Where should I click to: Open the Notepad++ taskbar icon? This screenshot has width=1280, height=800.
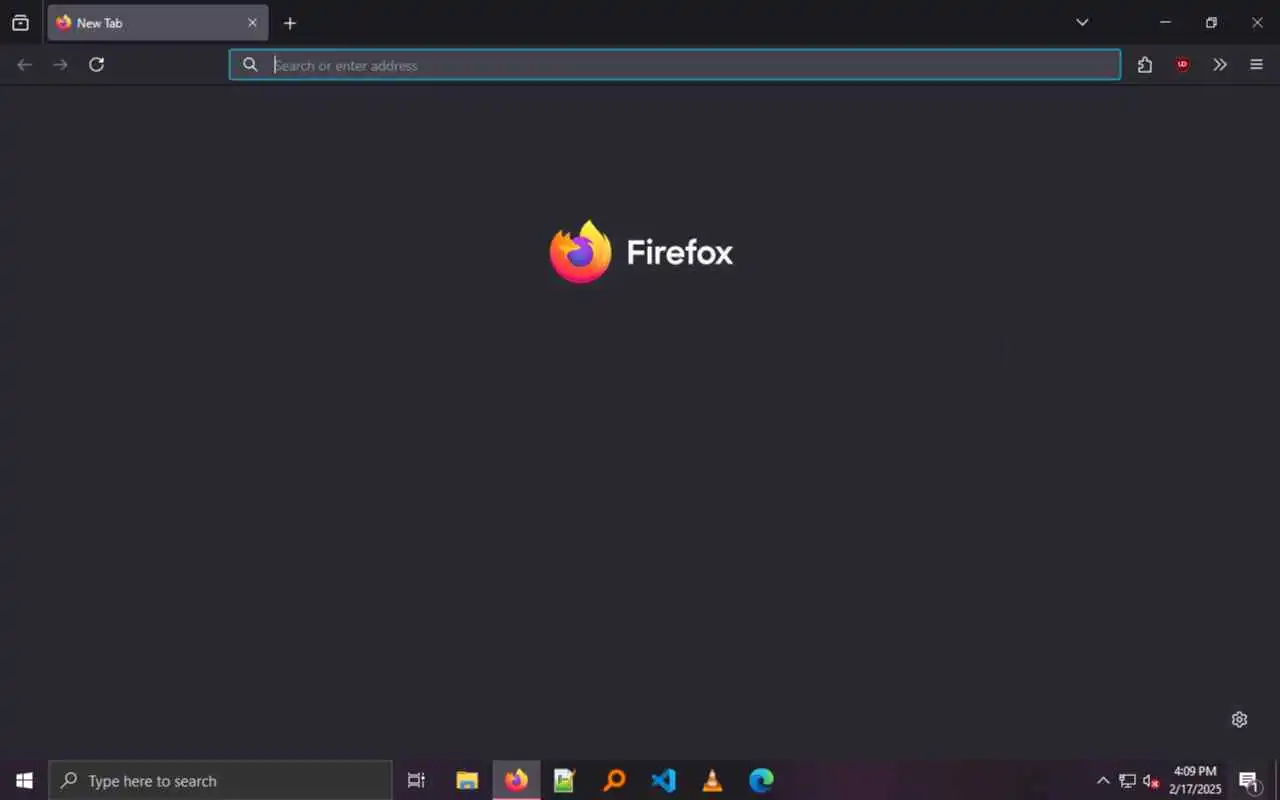[564, 780]
